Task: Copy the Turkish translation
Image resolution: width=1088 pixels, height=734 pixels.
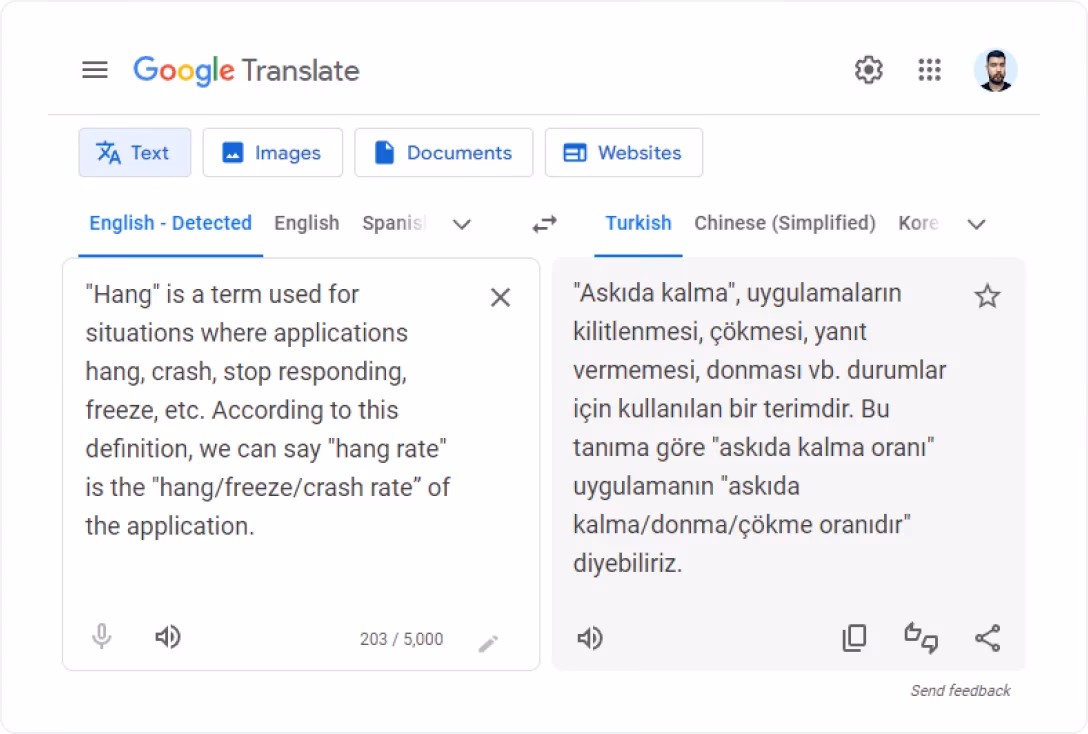Action: [x=854, y=638]
